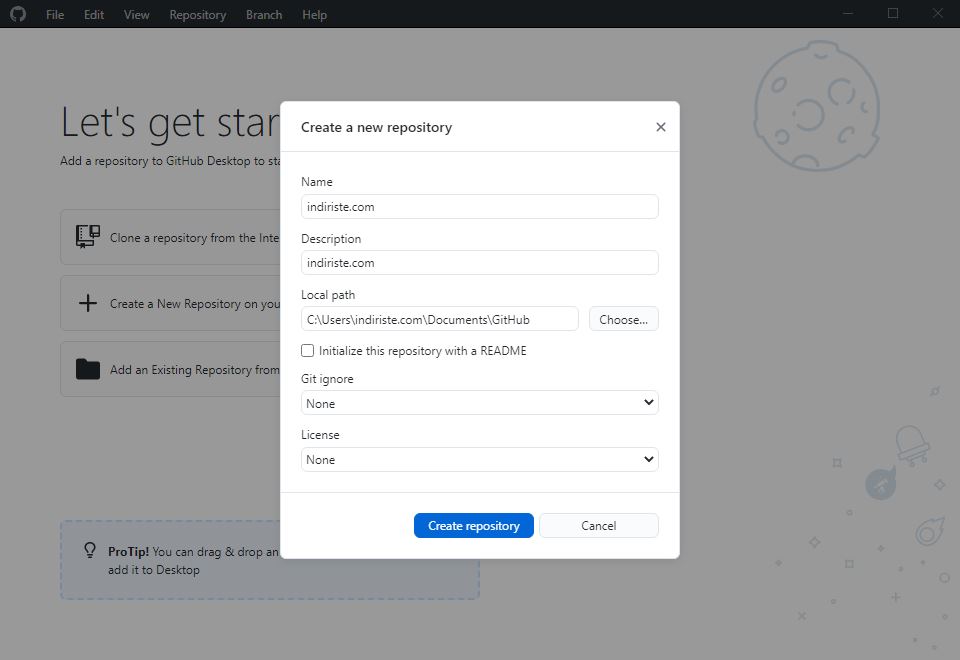Minimize the GitHub Desktop window
The width and height of the screenshot is (960, 660).
tap(848, 13)
